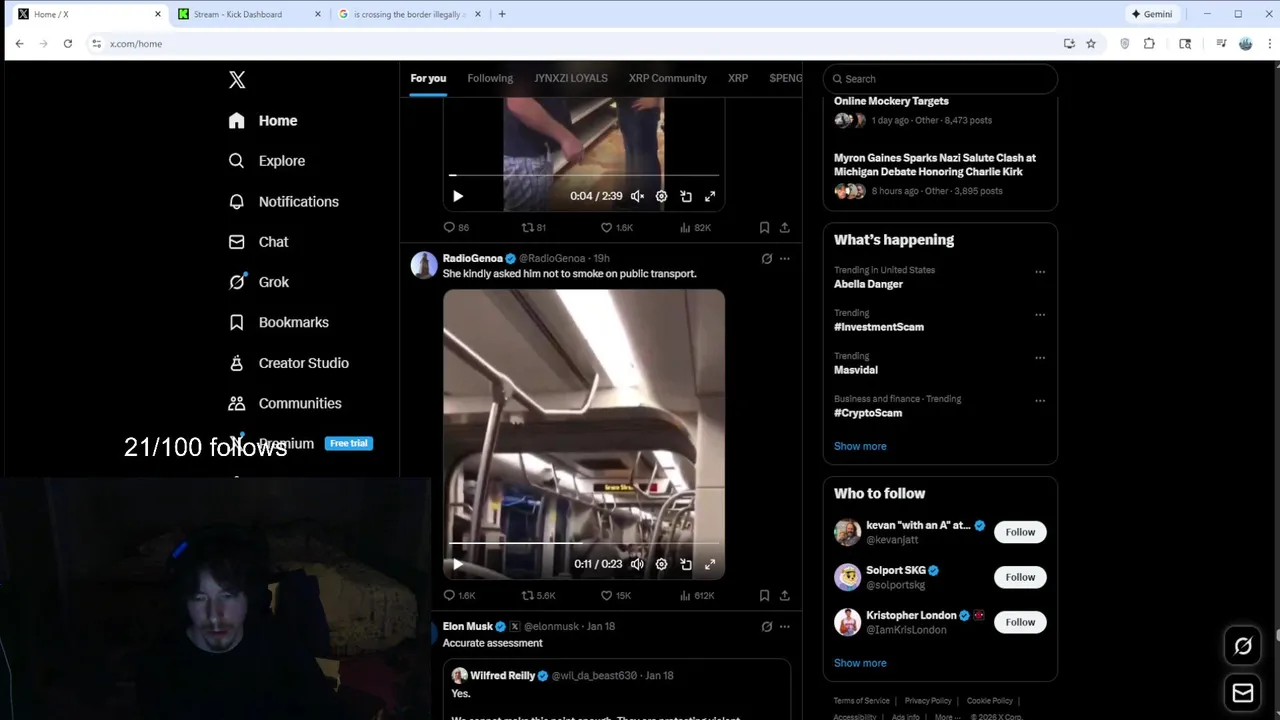Show more under Who to follow
Image resolution: width=1280 pixels, height=720 pixels.
click(x=860, y=663)
